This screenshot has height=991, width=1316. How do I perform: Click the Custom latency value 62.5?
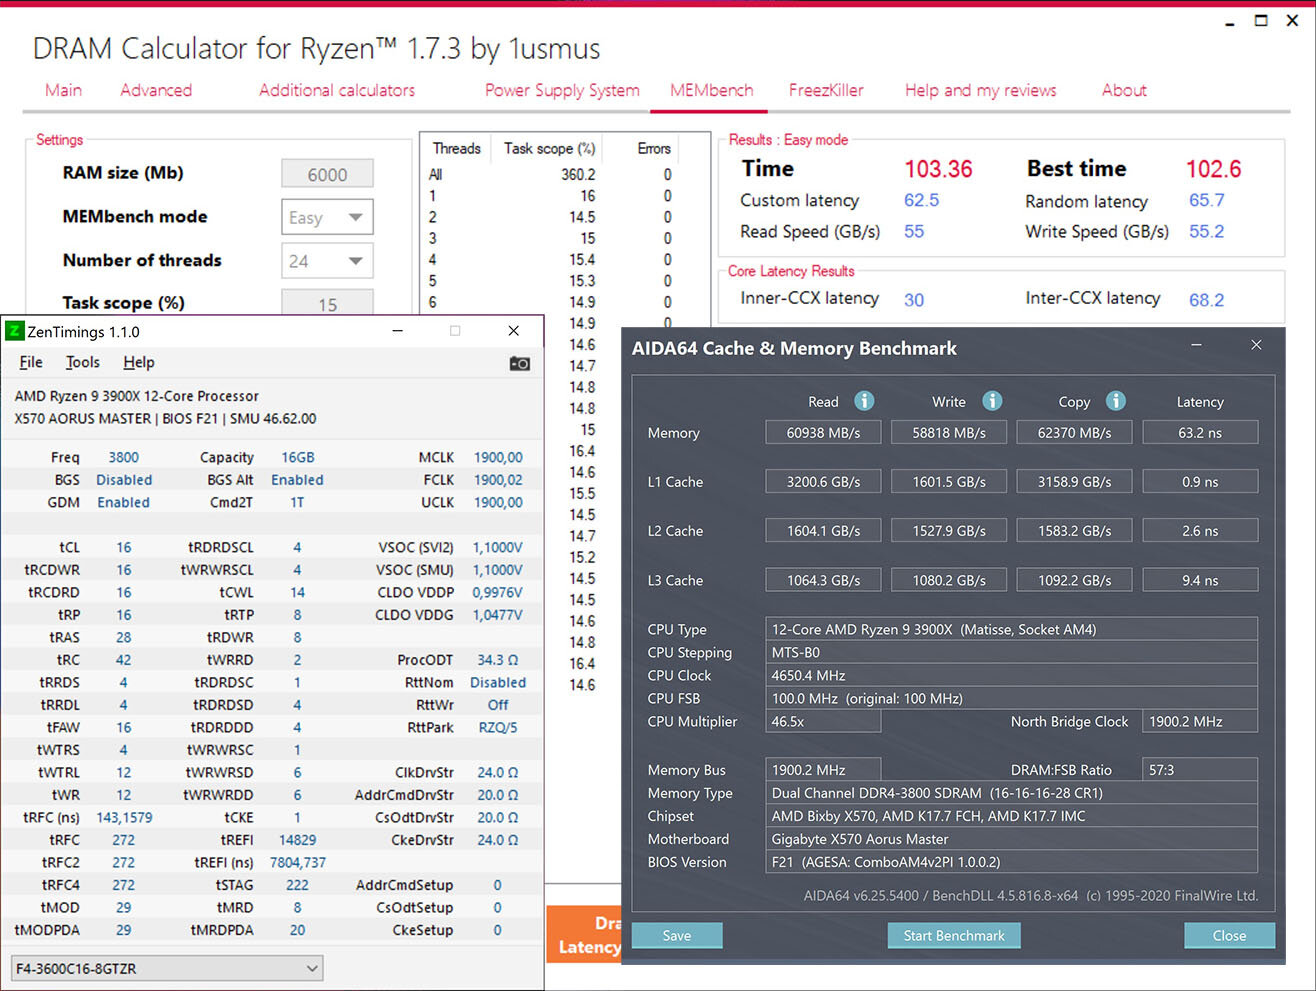[x=921, y=200]
